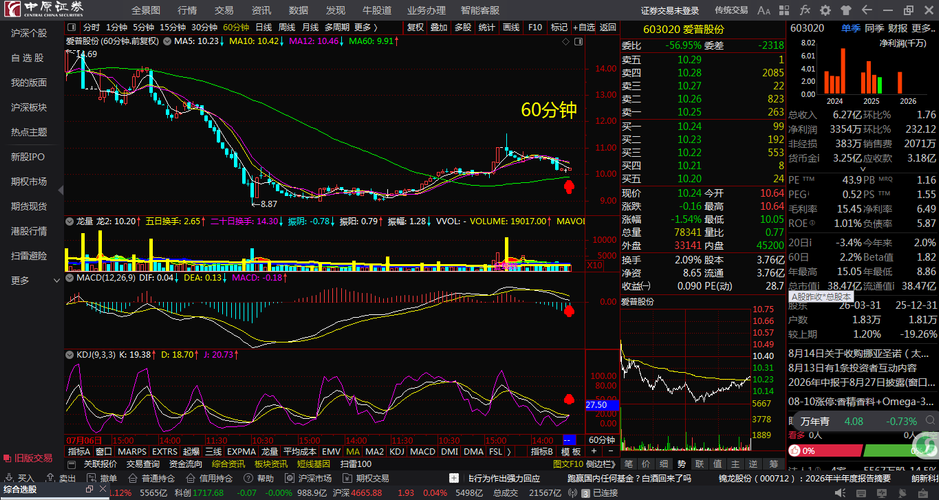The width and height of the screenshot is (939, 500).
Task: Open the keyboard-like icon in status bar
Action: (x=863, y=493)
